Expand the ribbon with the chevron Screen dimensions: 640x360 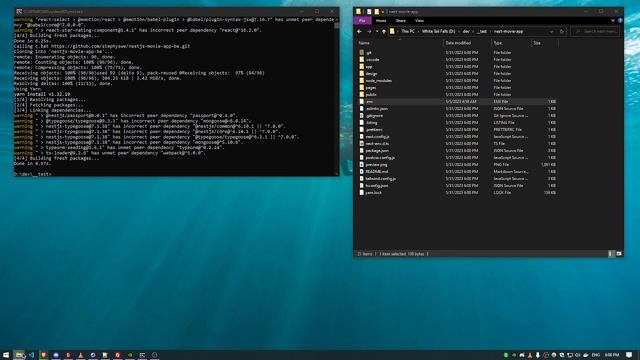point(613,20)
